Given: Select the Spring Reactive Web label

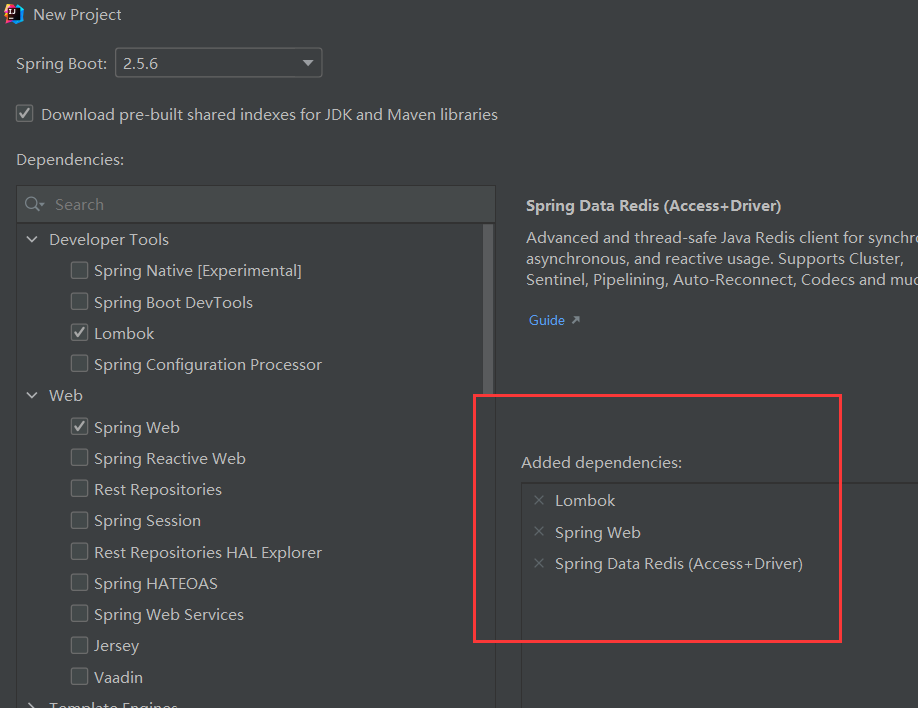Looking at the screenshot, I should [x=170, y=459].
